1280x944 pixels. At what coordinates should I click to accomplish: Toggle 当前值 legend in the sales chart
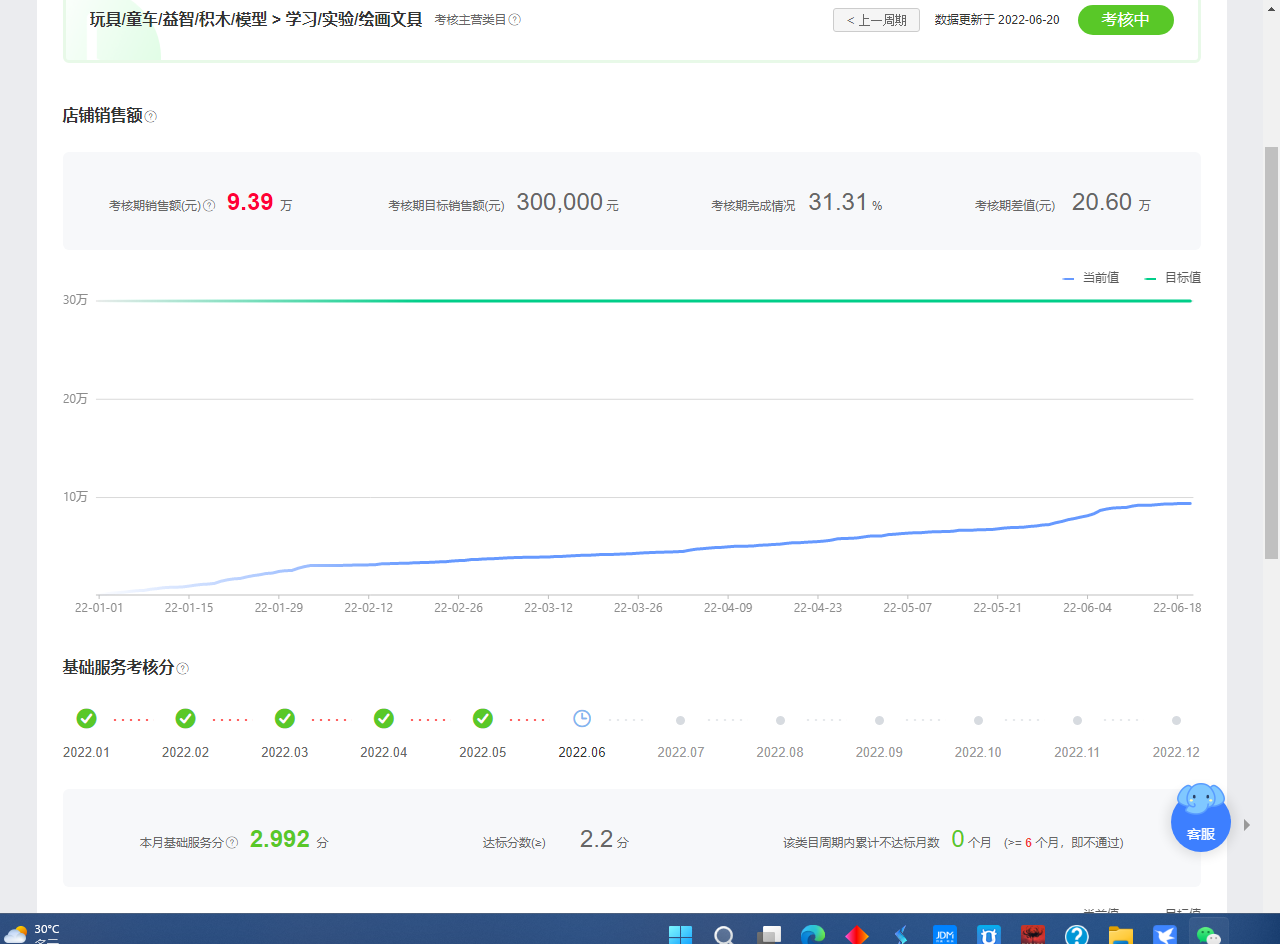point(1091,278)
